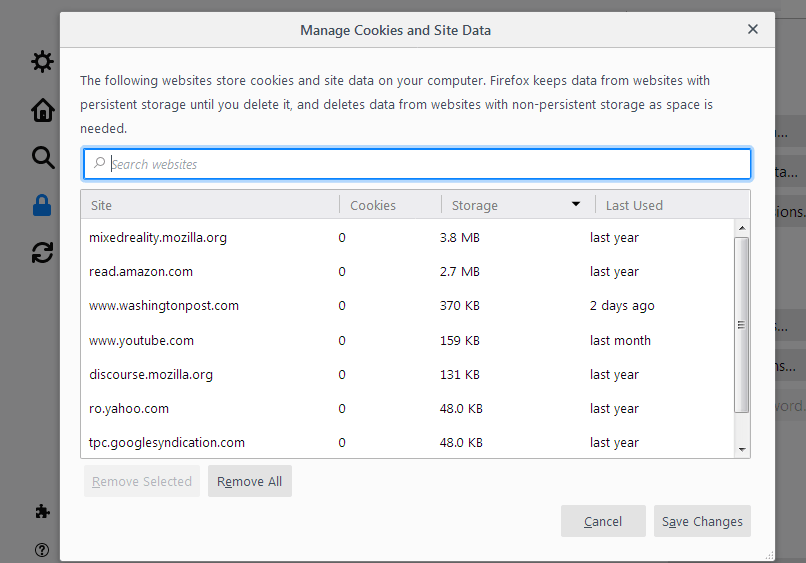The image size is (806, 563).
Task: Sort list by Storage column header
Action: [x=518, y=205]
